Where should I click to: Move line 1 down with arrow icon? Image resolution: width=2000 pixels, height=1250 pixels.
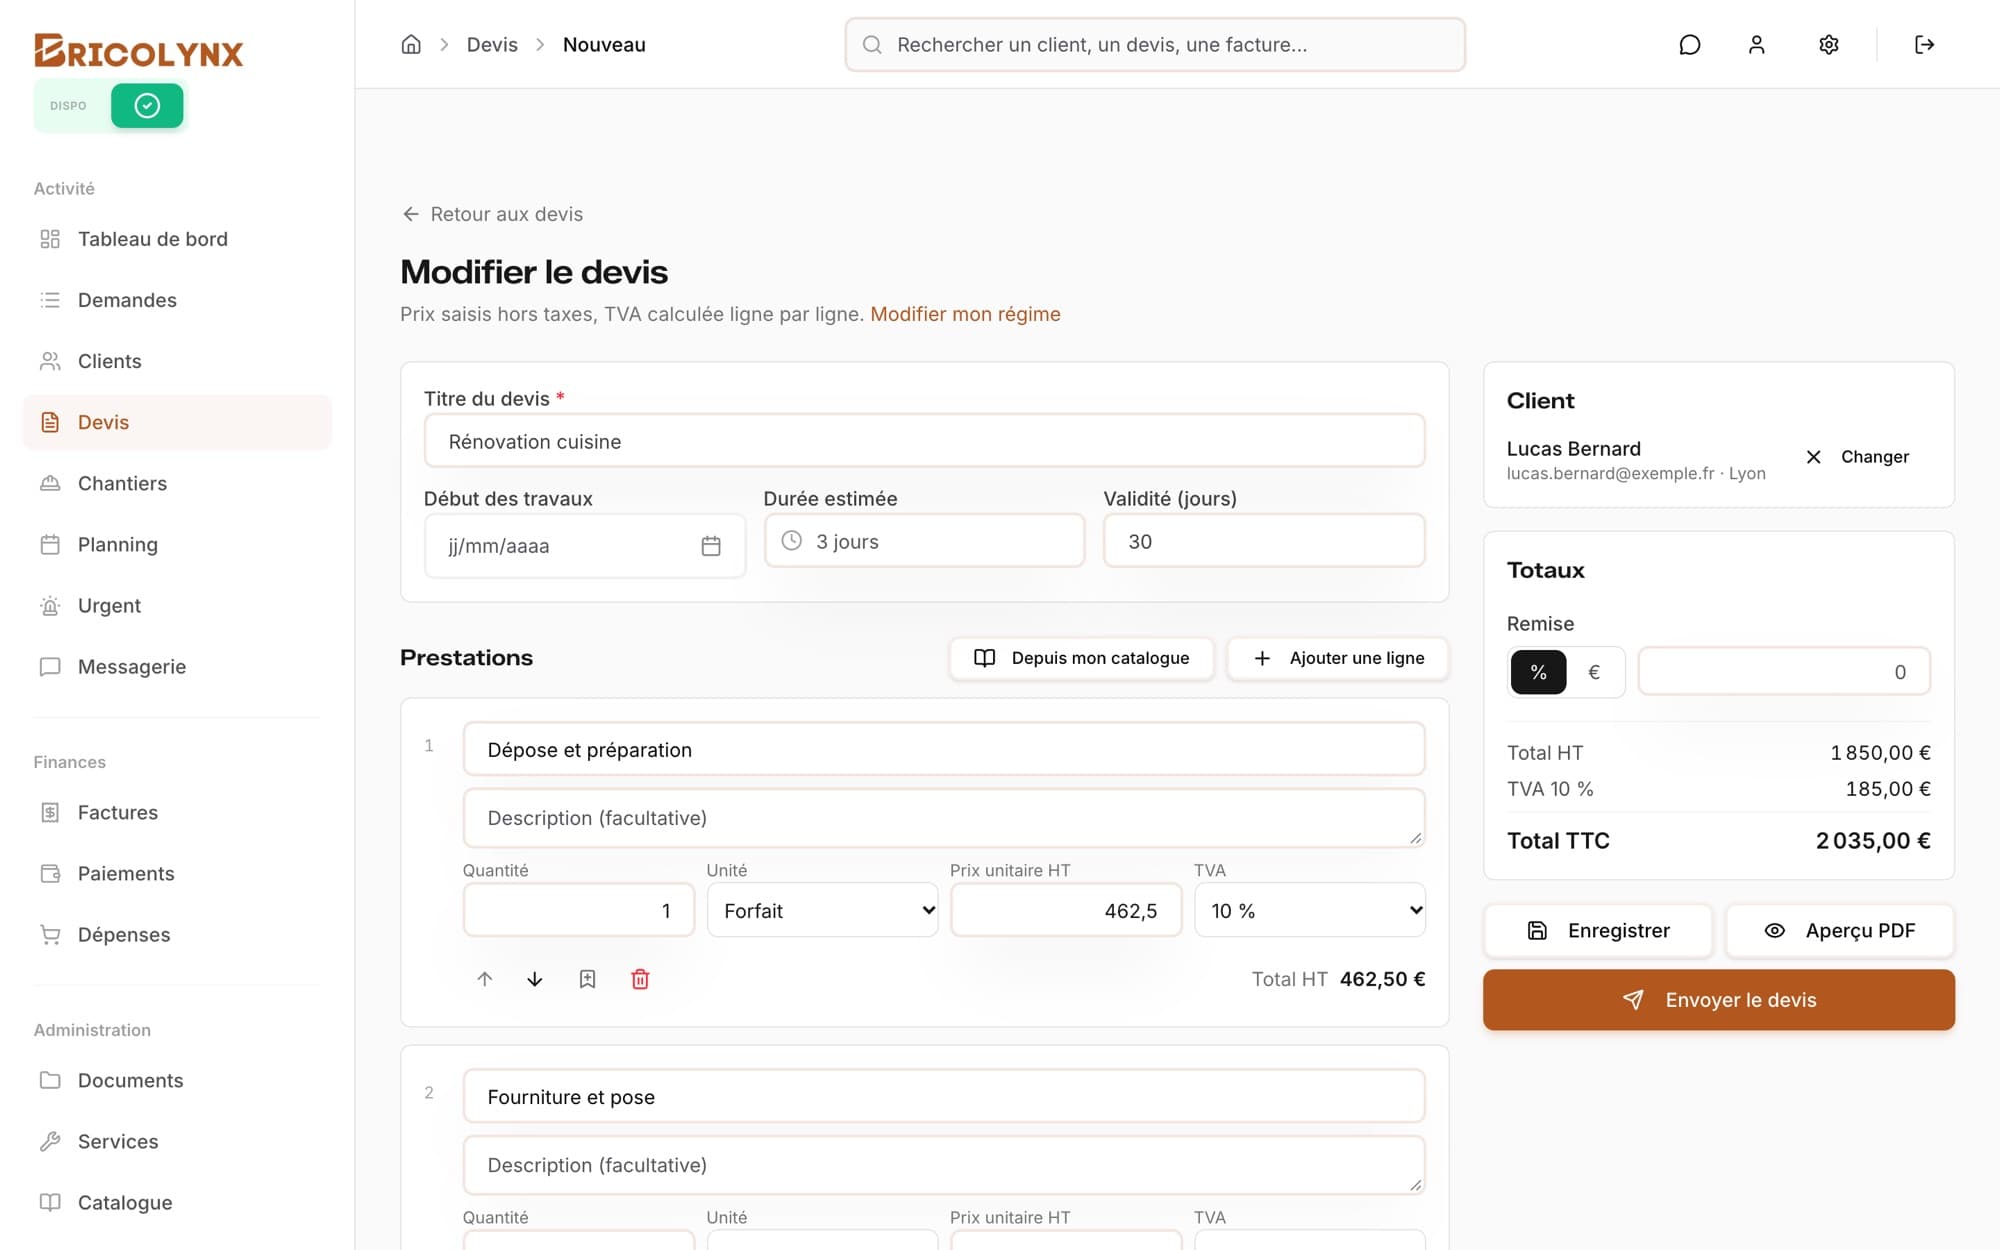[535, 979]
